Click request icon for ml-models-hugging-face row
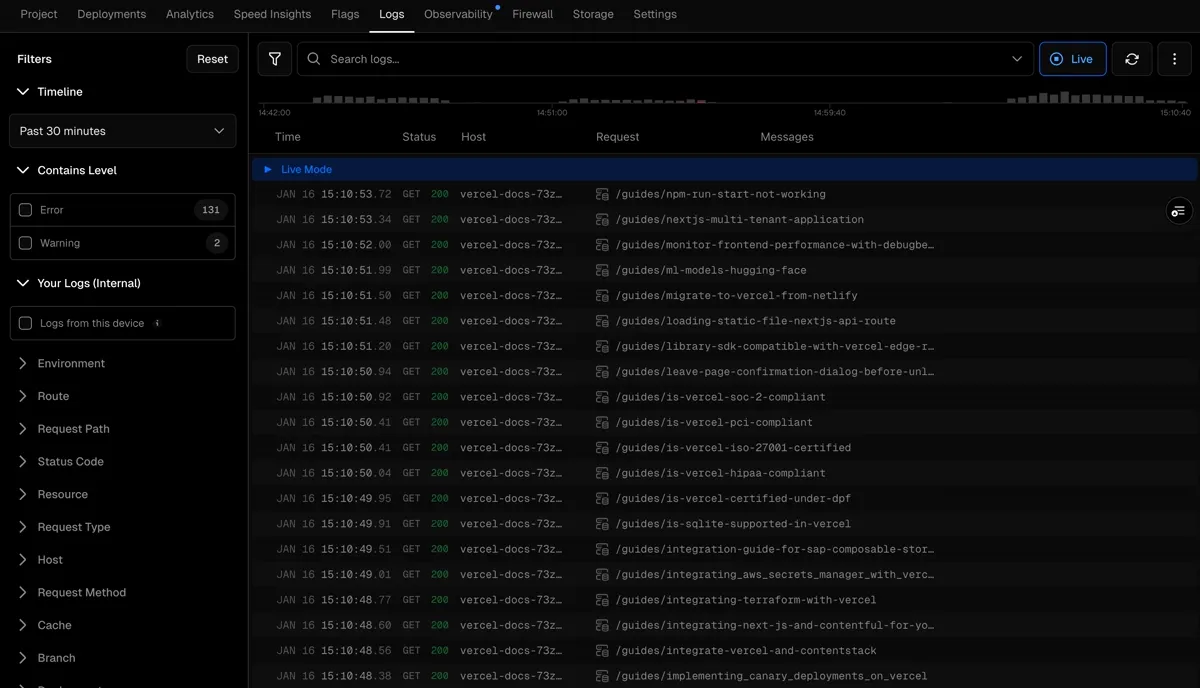Screen dimensions: 1200x688 tap(602, 270)
